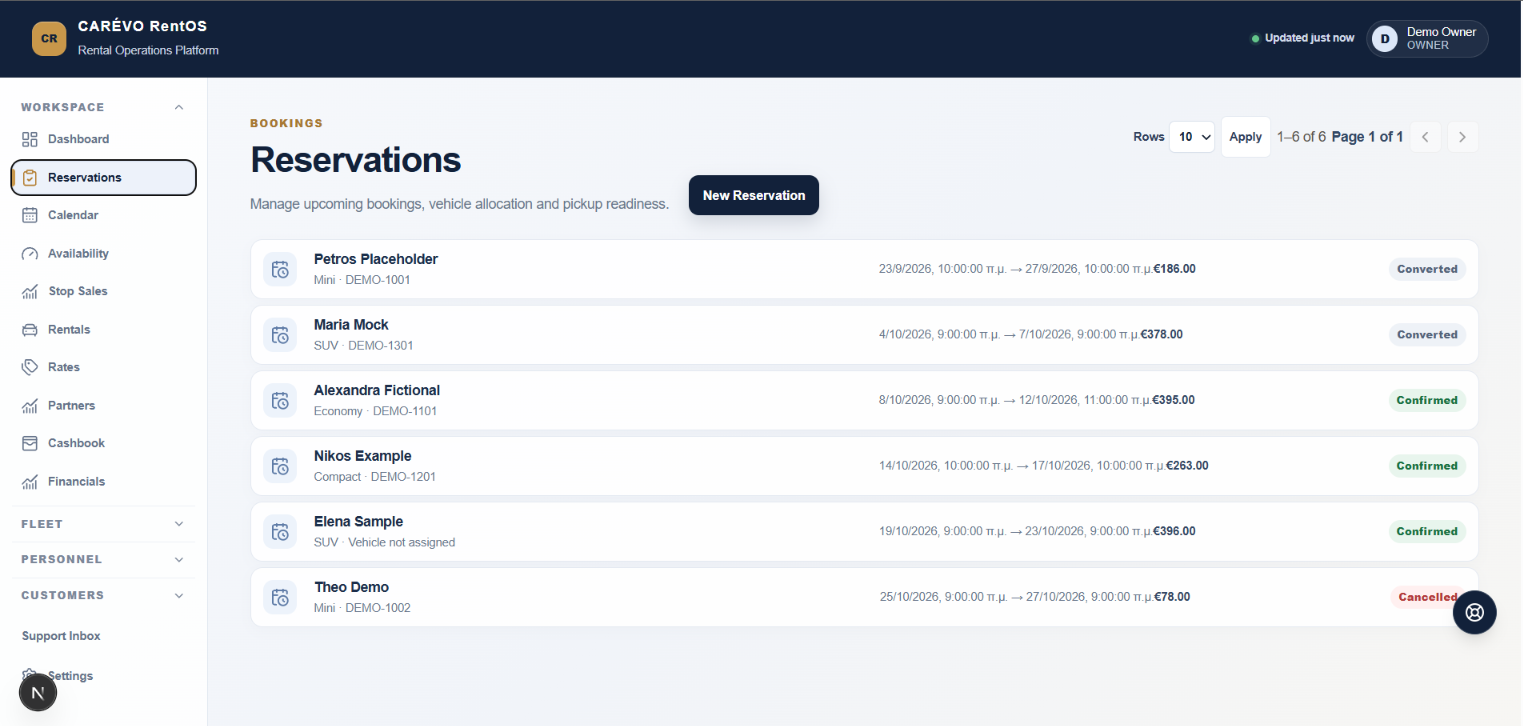Click the D avatar circle
This screenshot has height=726, width=1523.
(x=1384, y=39)
